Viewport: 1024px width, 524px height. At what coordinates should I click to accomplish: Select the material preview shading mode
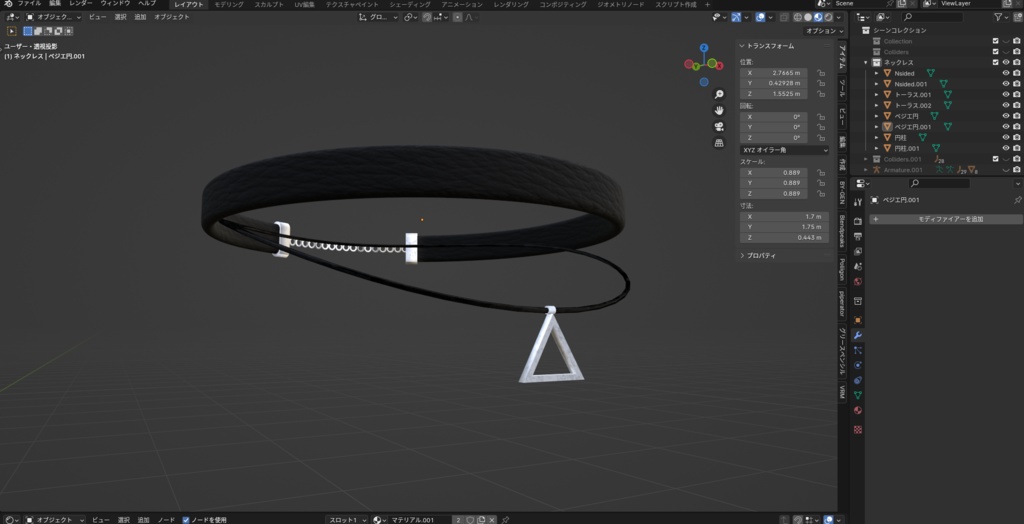[818, 17]
